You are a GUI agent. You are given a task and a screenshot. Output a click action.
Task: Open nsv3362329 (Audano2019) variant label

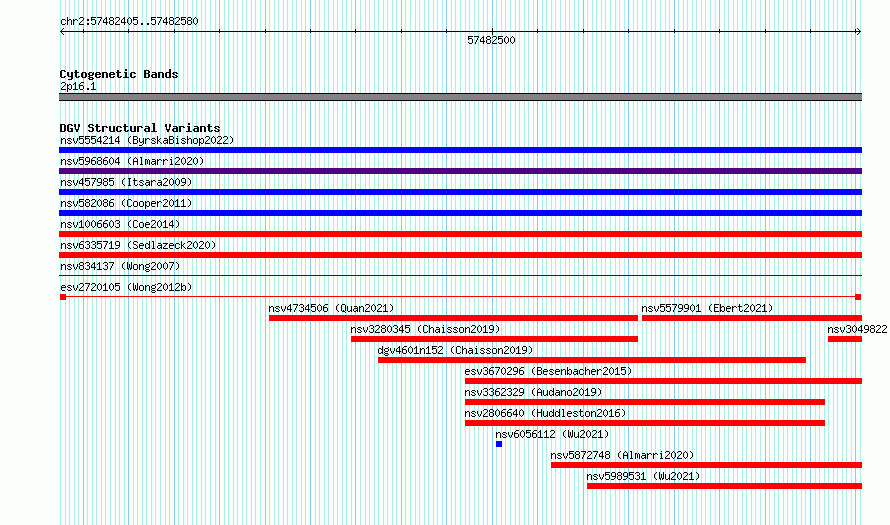tap(533, 392)
